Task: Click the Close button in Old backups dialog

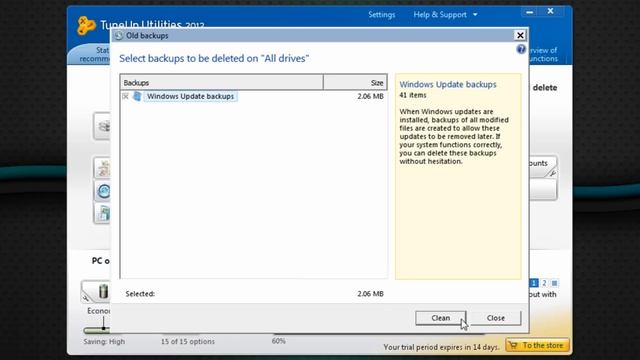Action: click(496, 318)
